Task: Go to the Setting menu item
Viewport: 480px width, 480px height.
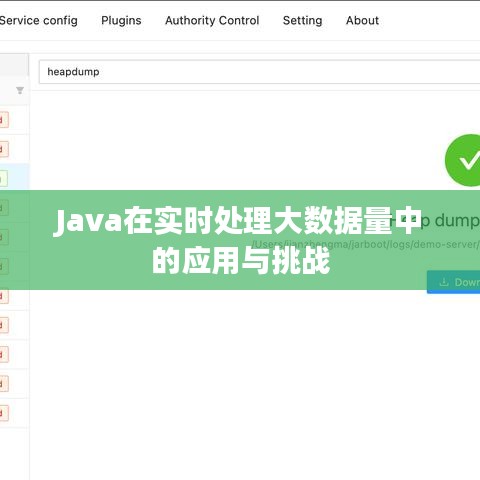Action: pos(302,21)
